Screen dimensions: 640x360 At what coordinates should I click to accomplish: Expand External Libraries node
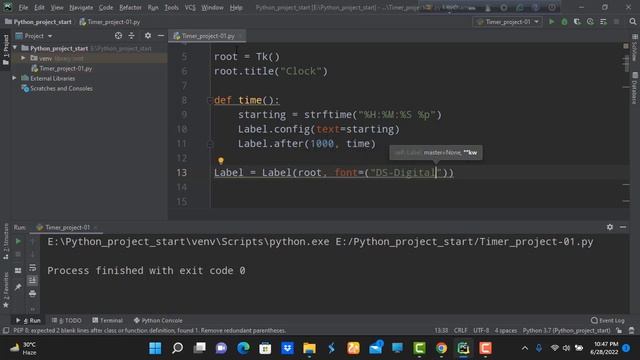(x=15, y=78)
